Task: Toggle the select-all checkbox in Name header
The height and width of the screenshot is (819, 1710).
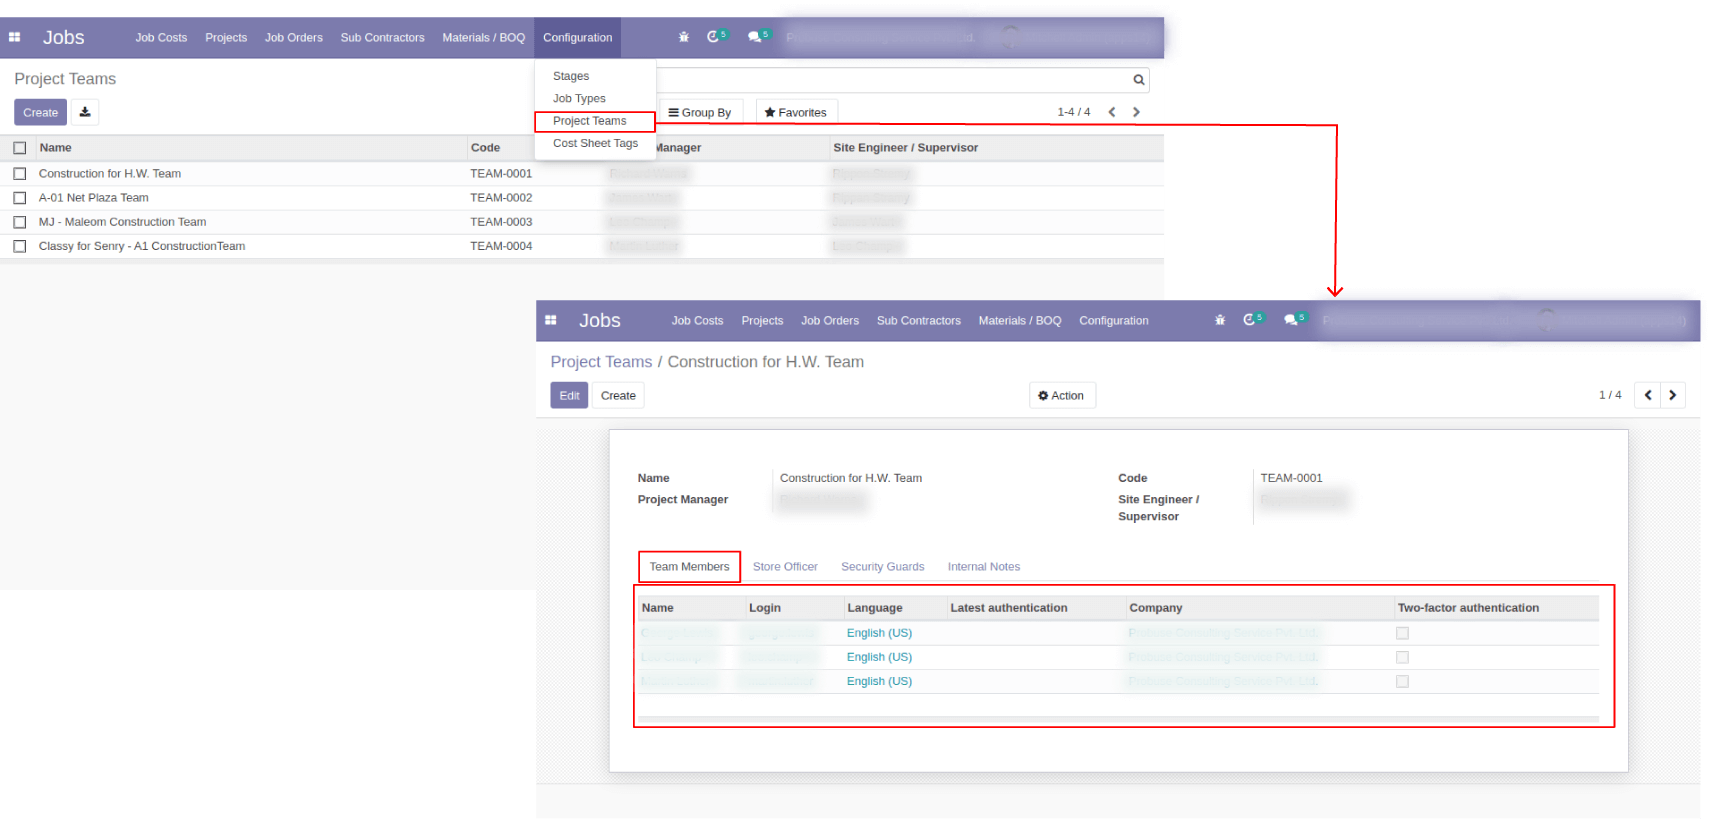Action: 20,148
